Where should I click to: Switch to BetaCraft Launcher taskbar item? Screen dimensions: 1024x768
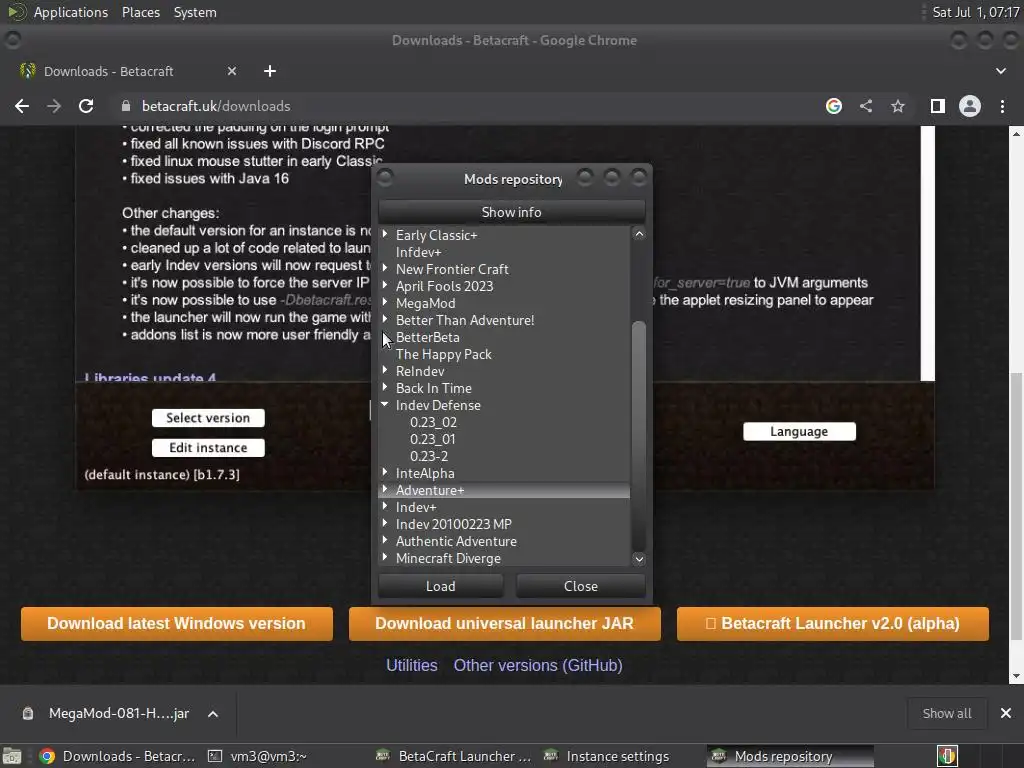(x=454, y=756)
